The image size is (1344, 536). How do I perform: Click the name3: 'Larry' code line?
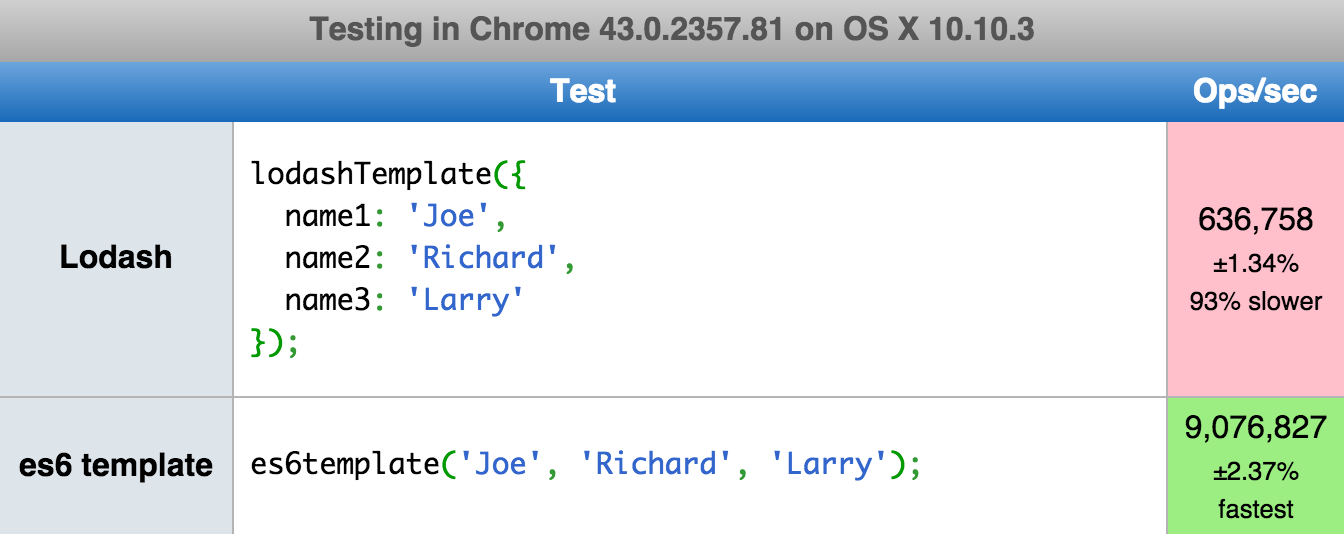coord(404,300)
